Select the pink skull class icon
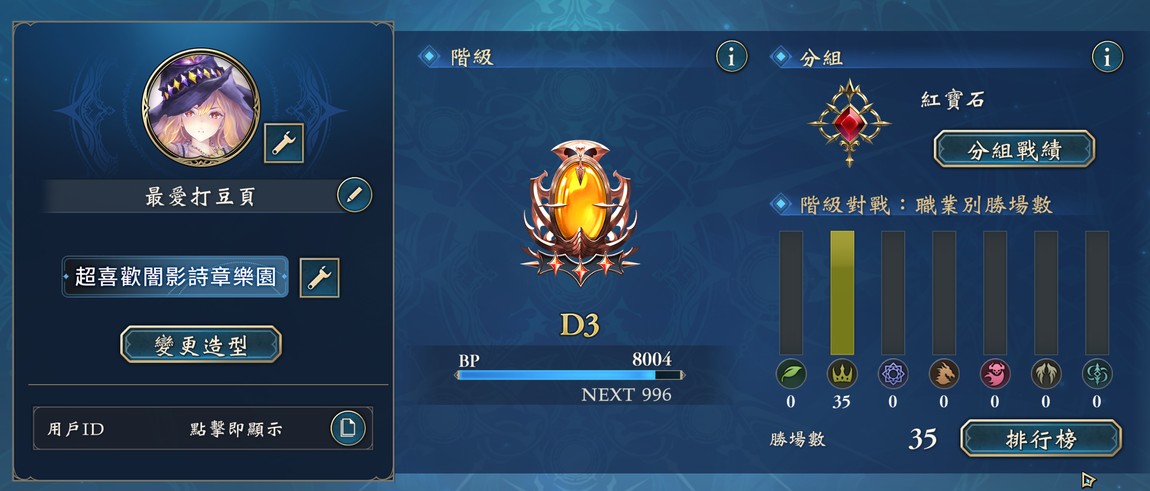Image resolution: width=1150 pixels, height=491 pixels. click(995, 374)
